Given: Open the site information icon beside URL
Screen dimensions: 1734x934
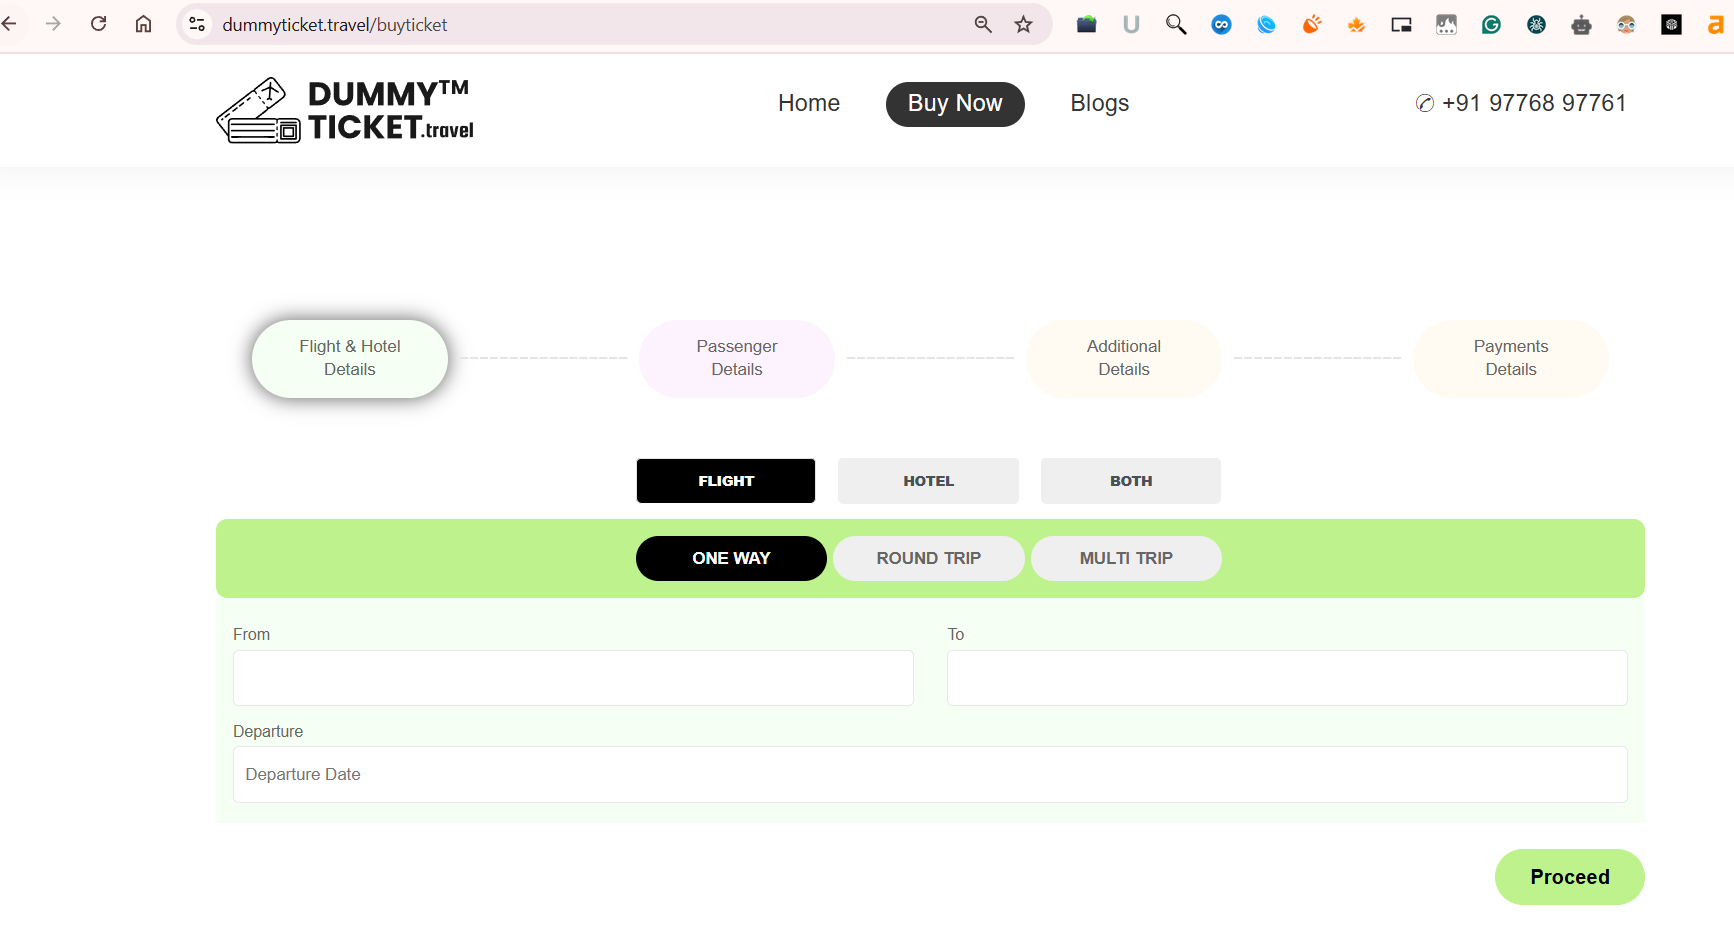Looking at the screenshot, I should (197, 25).
